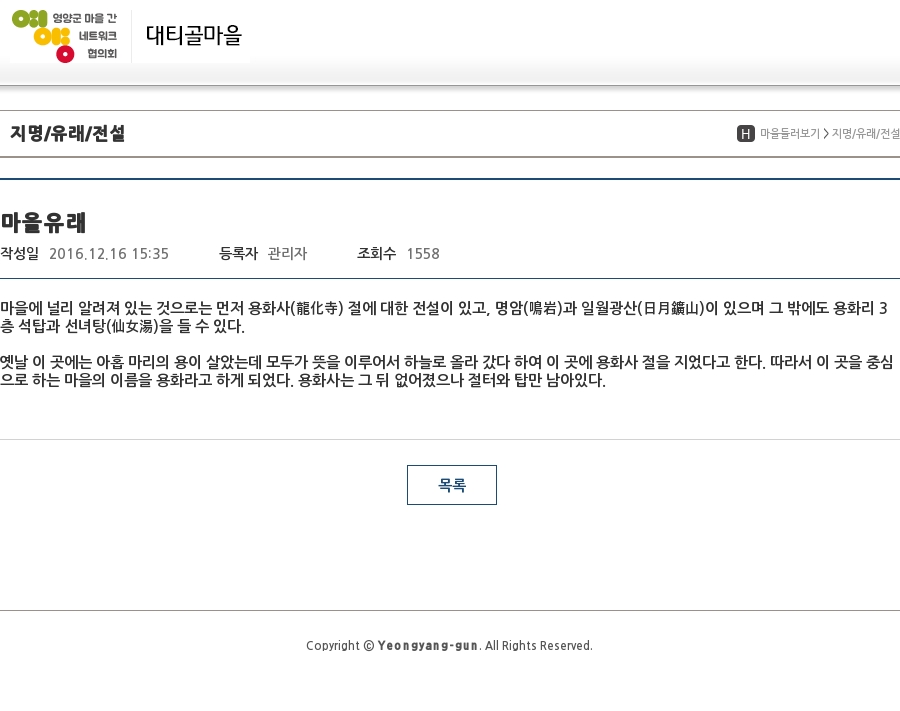
Task: Click the 목록 list button
Action: point(452,485)
